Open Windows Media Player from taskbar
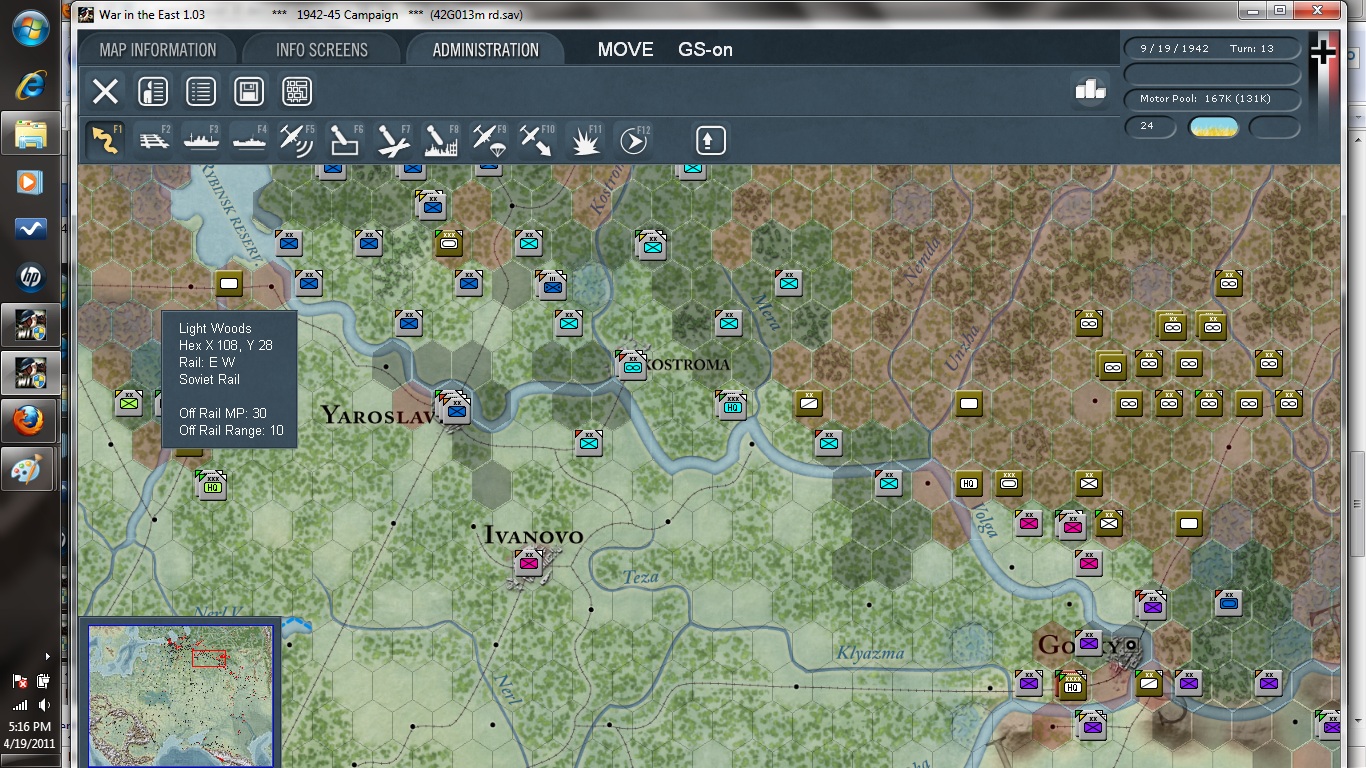Viewport: 1366px width, 768px height. click(x=30, y=181)
